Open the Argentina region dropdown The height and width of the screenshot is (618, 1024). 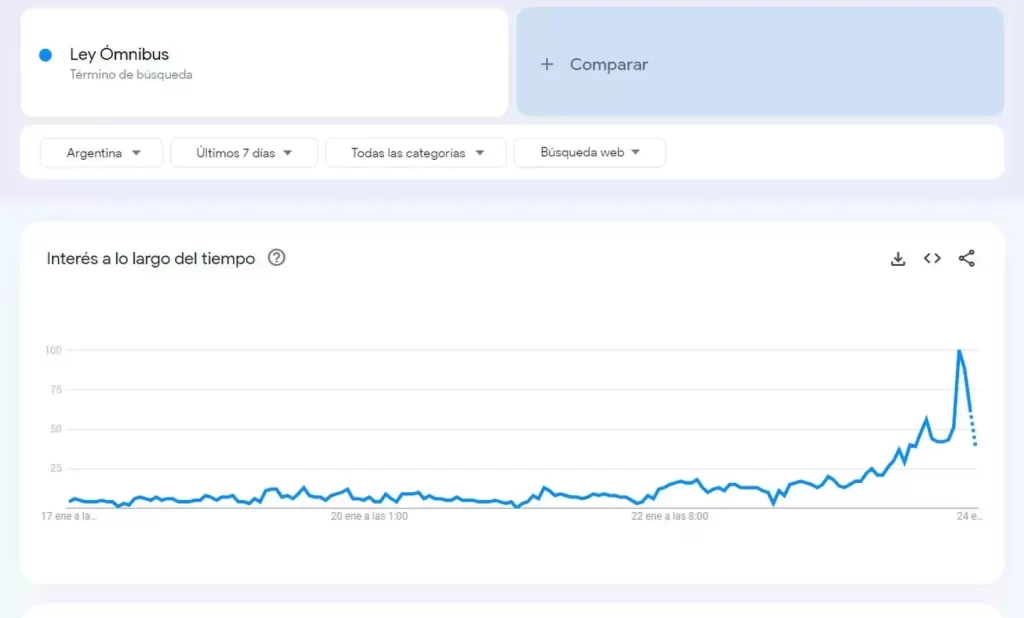click(102, 153)
